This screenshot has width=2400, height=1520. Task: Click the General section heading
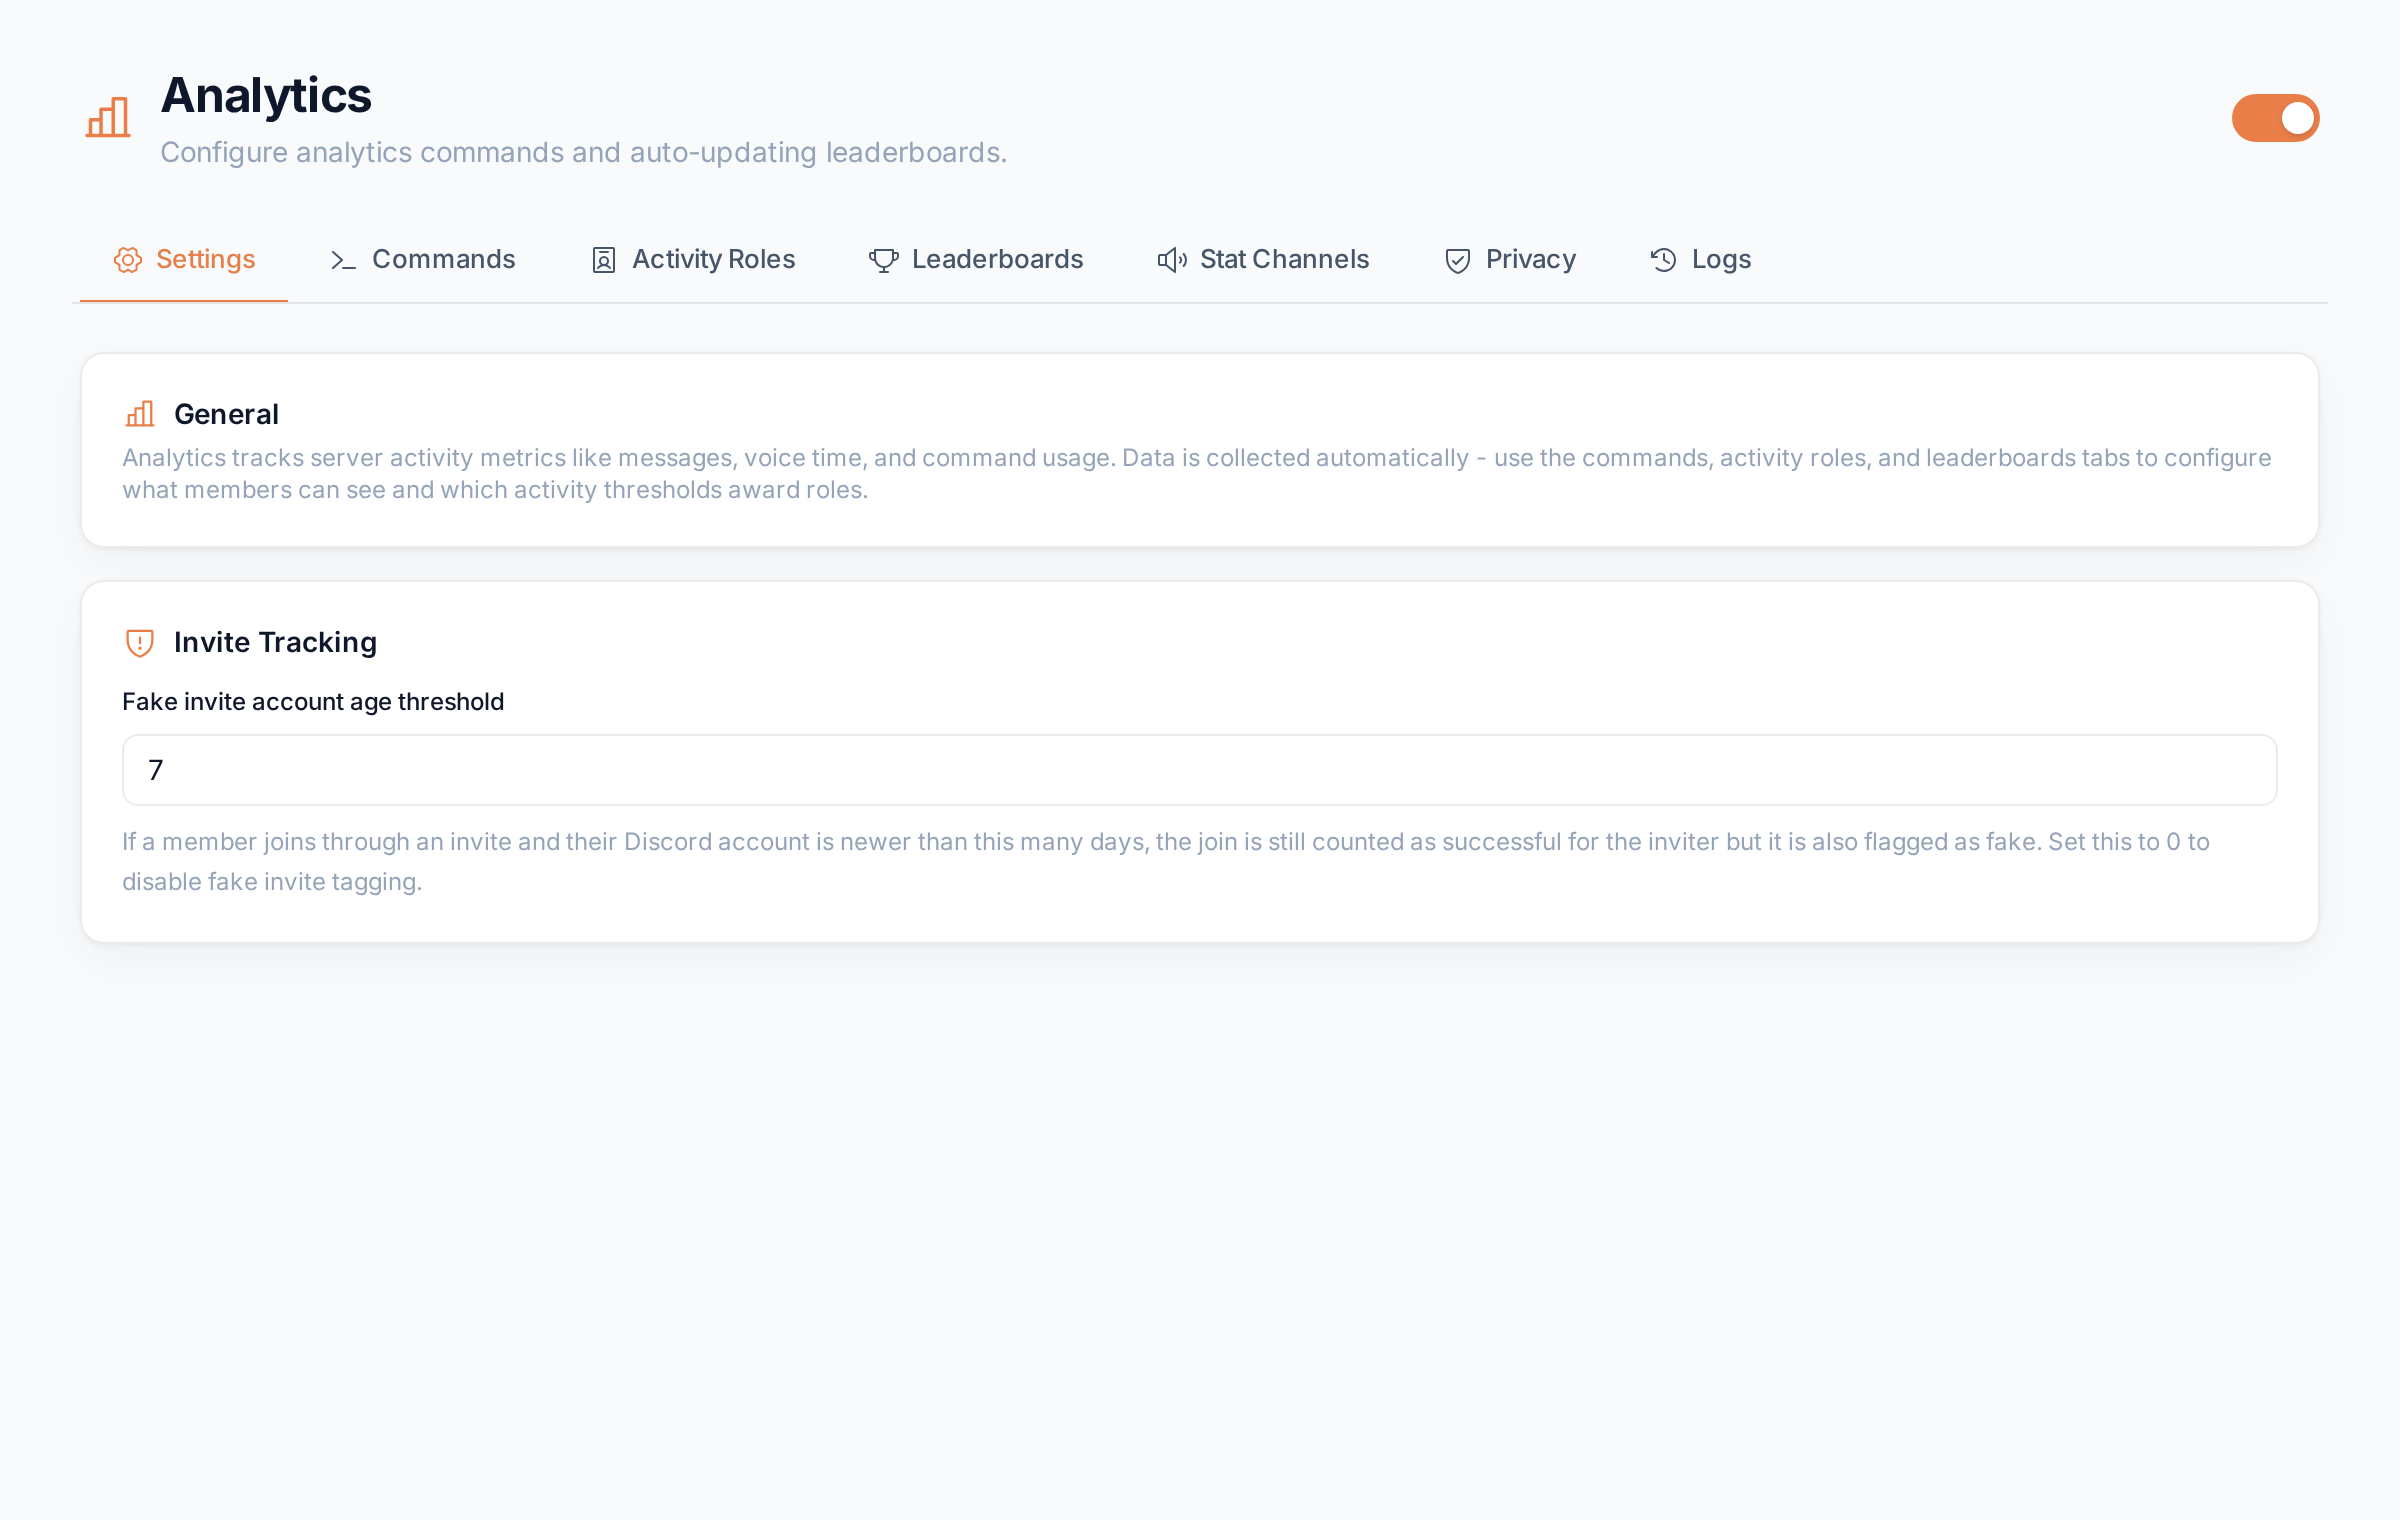click(226, 414)
